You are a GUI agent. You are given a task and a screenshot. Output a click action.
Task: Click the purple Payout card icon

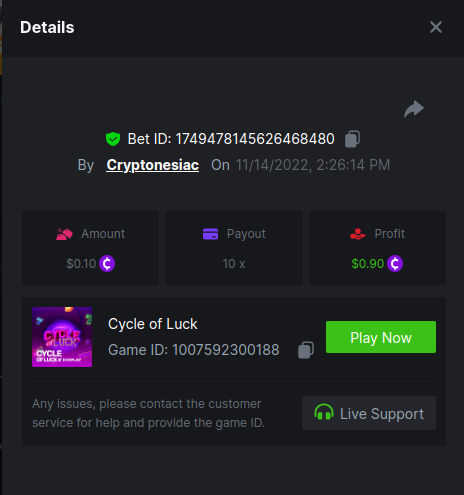tap(210, 234)
